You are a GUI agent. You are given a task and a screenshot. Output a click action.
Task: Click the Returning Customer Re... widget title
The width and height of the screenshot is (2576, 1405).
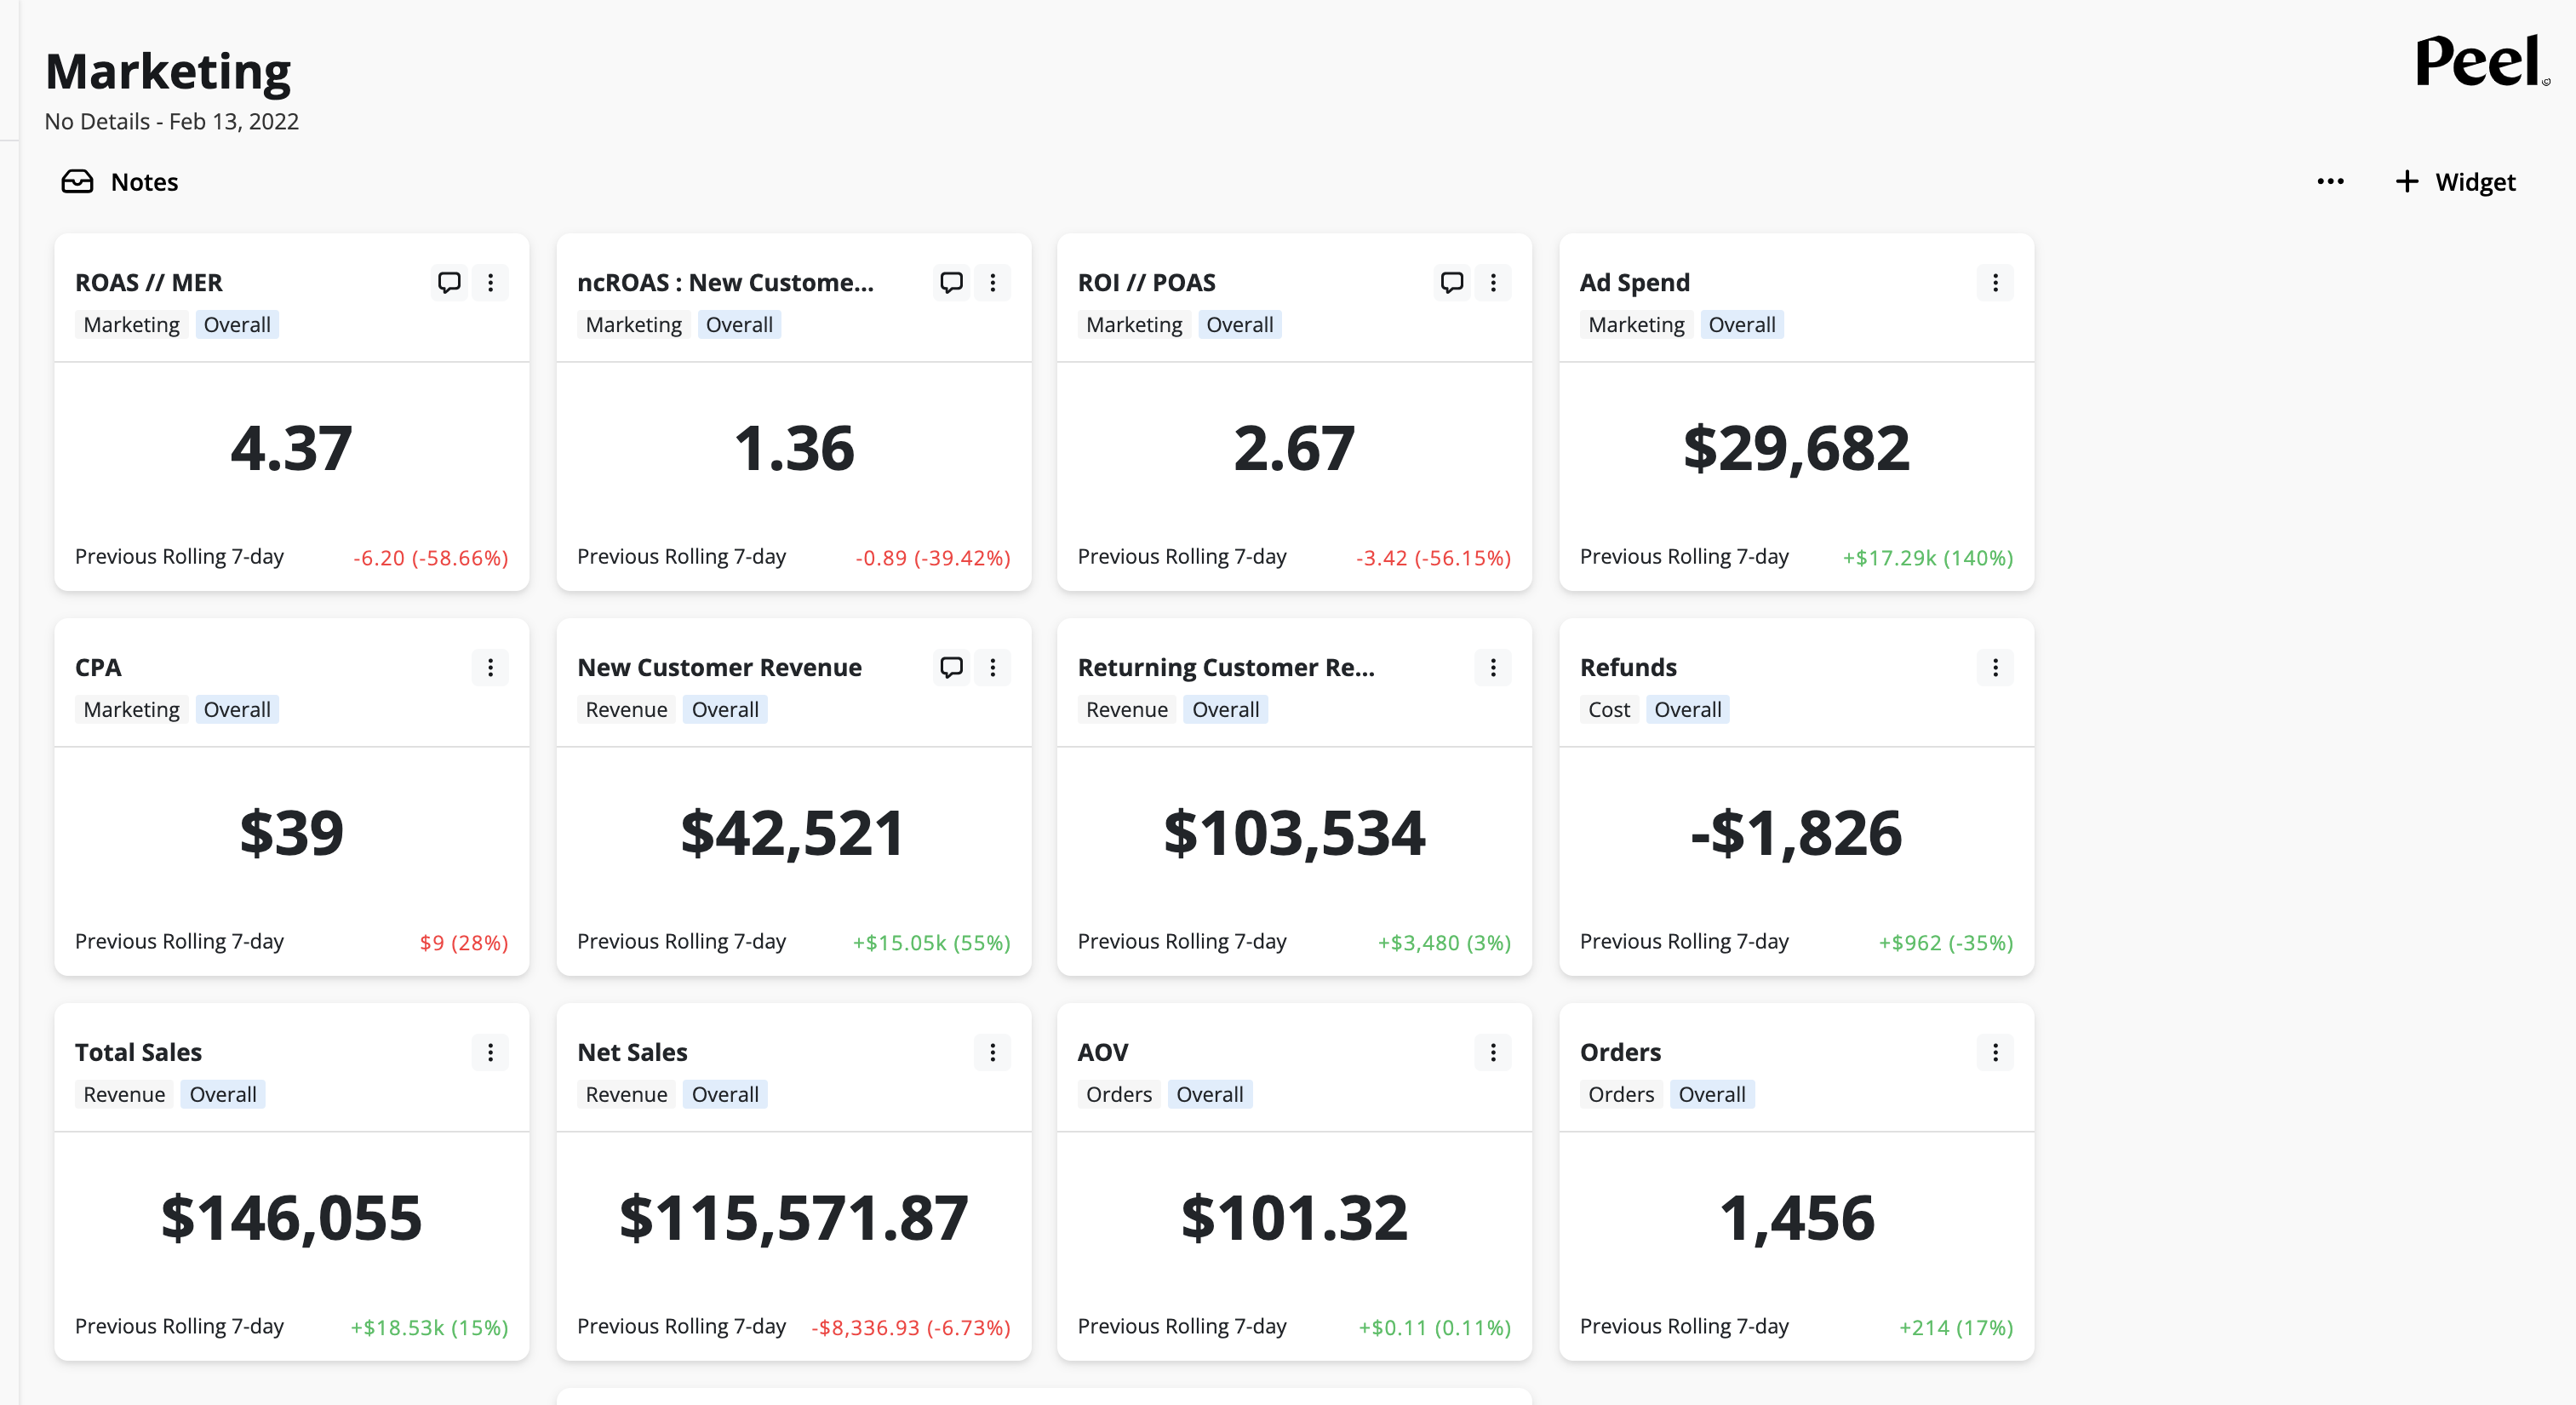point(1226,667)
